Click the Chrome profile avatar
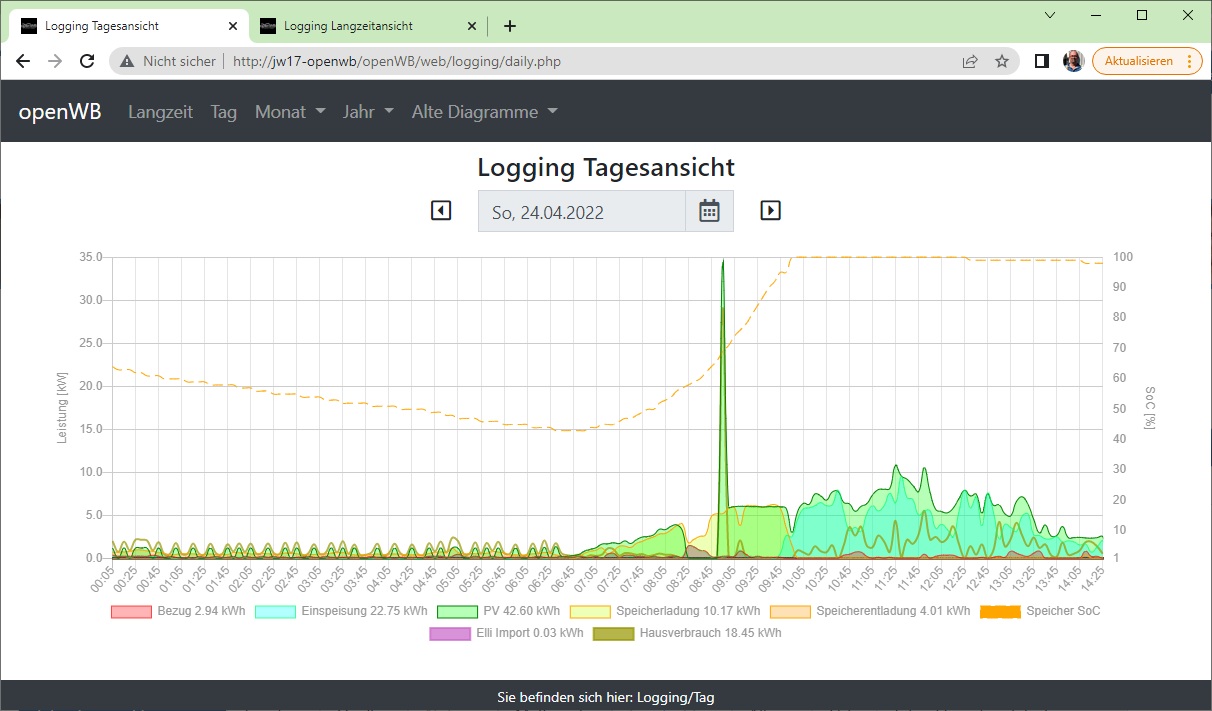 pos(1073,61)
